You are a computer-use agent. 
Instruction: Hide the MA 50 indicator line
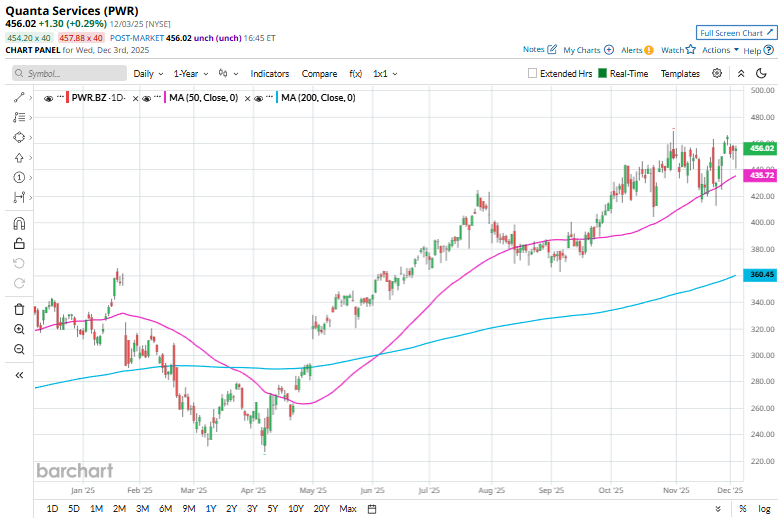tap(147, 97)
